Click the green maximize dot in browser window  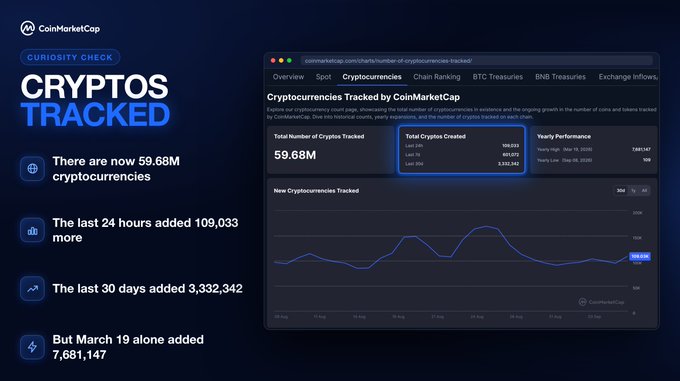(289, 61)
